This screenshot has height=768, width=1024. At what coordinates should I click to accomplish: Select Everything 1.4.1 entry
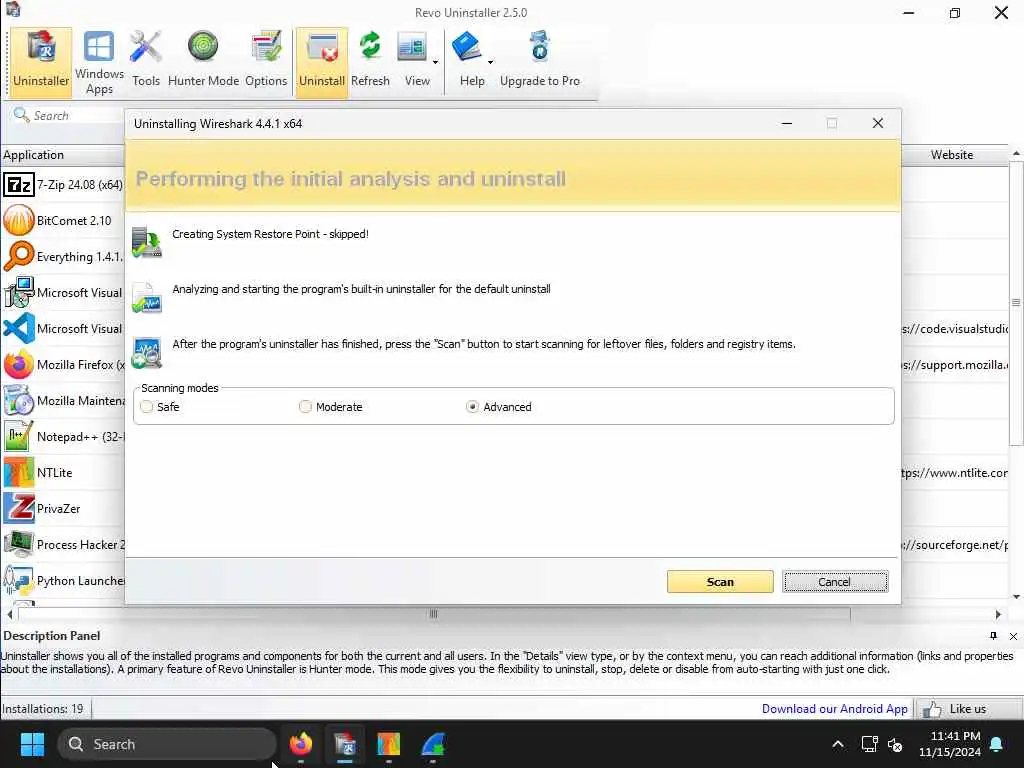coord(63,257)
